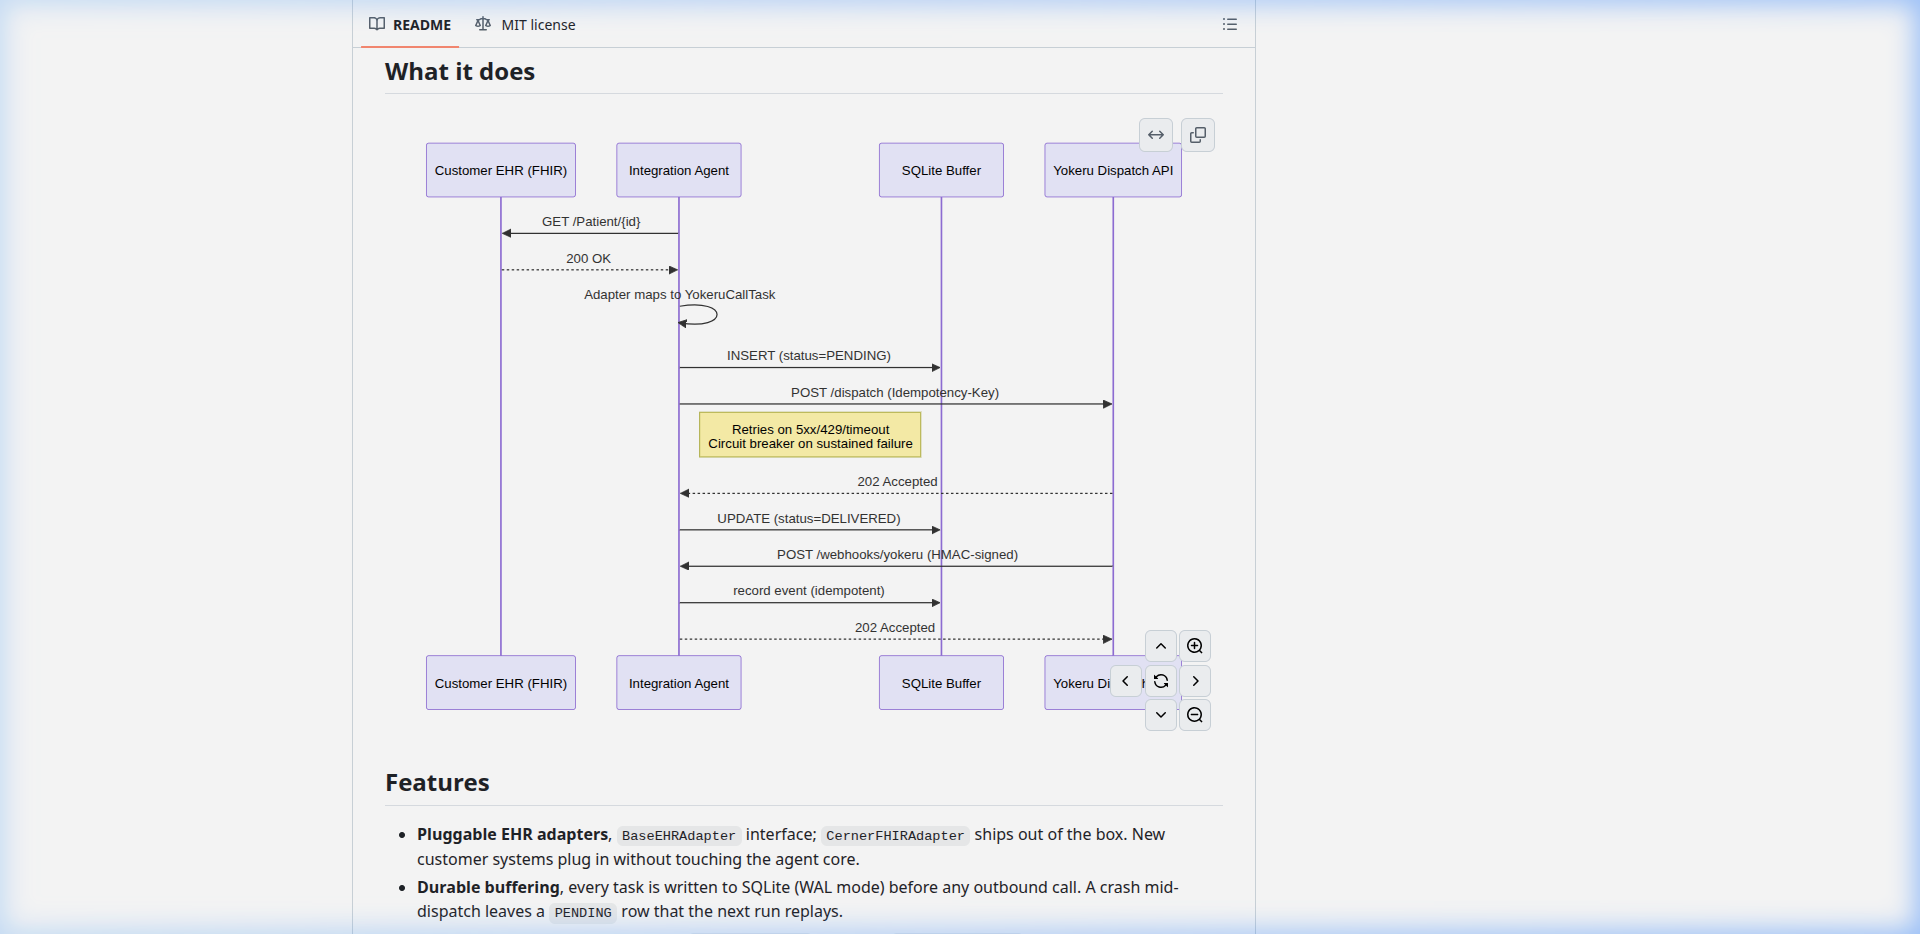
Task: Click the 'BaseEHRAdapter' code text
Action: point(678,836)
